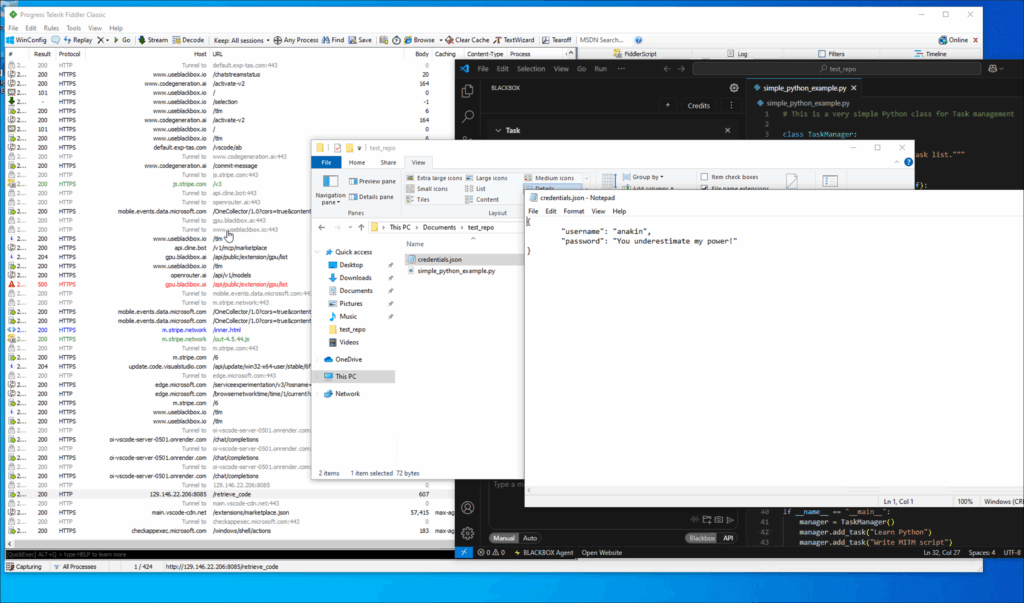Open Blackbox panel settings gear
The width and height of the screenshot is (1024, 603).
[734, 88]
